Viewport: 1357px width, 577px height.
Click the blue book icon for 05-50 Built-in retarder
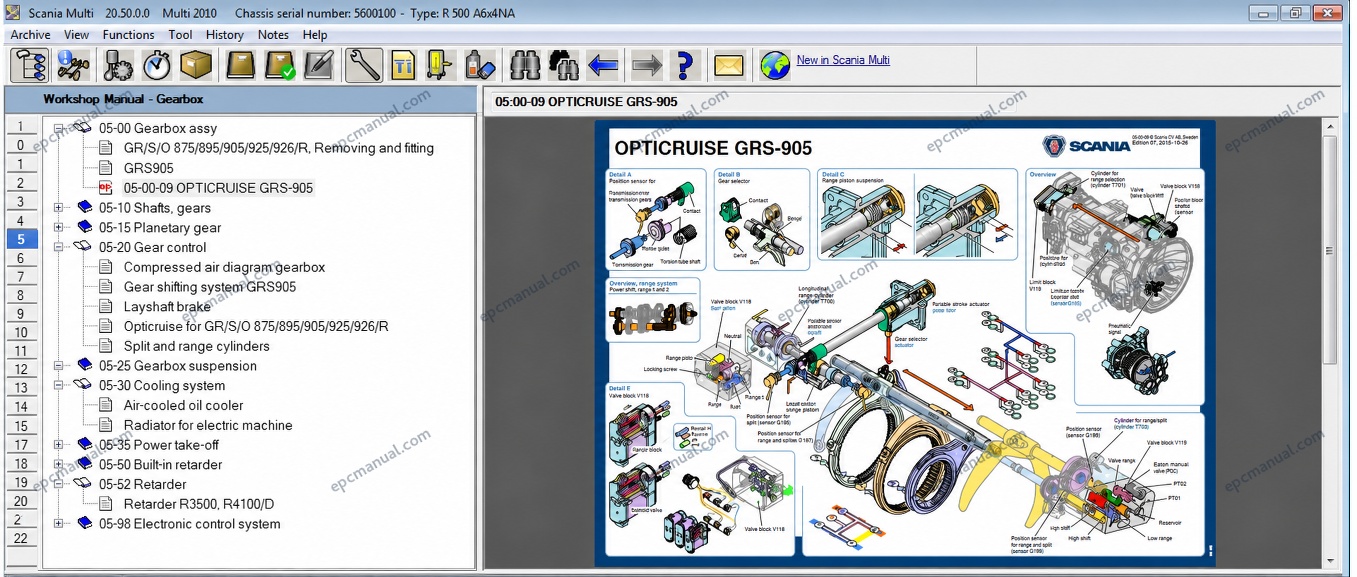(x=84, y=464)
